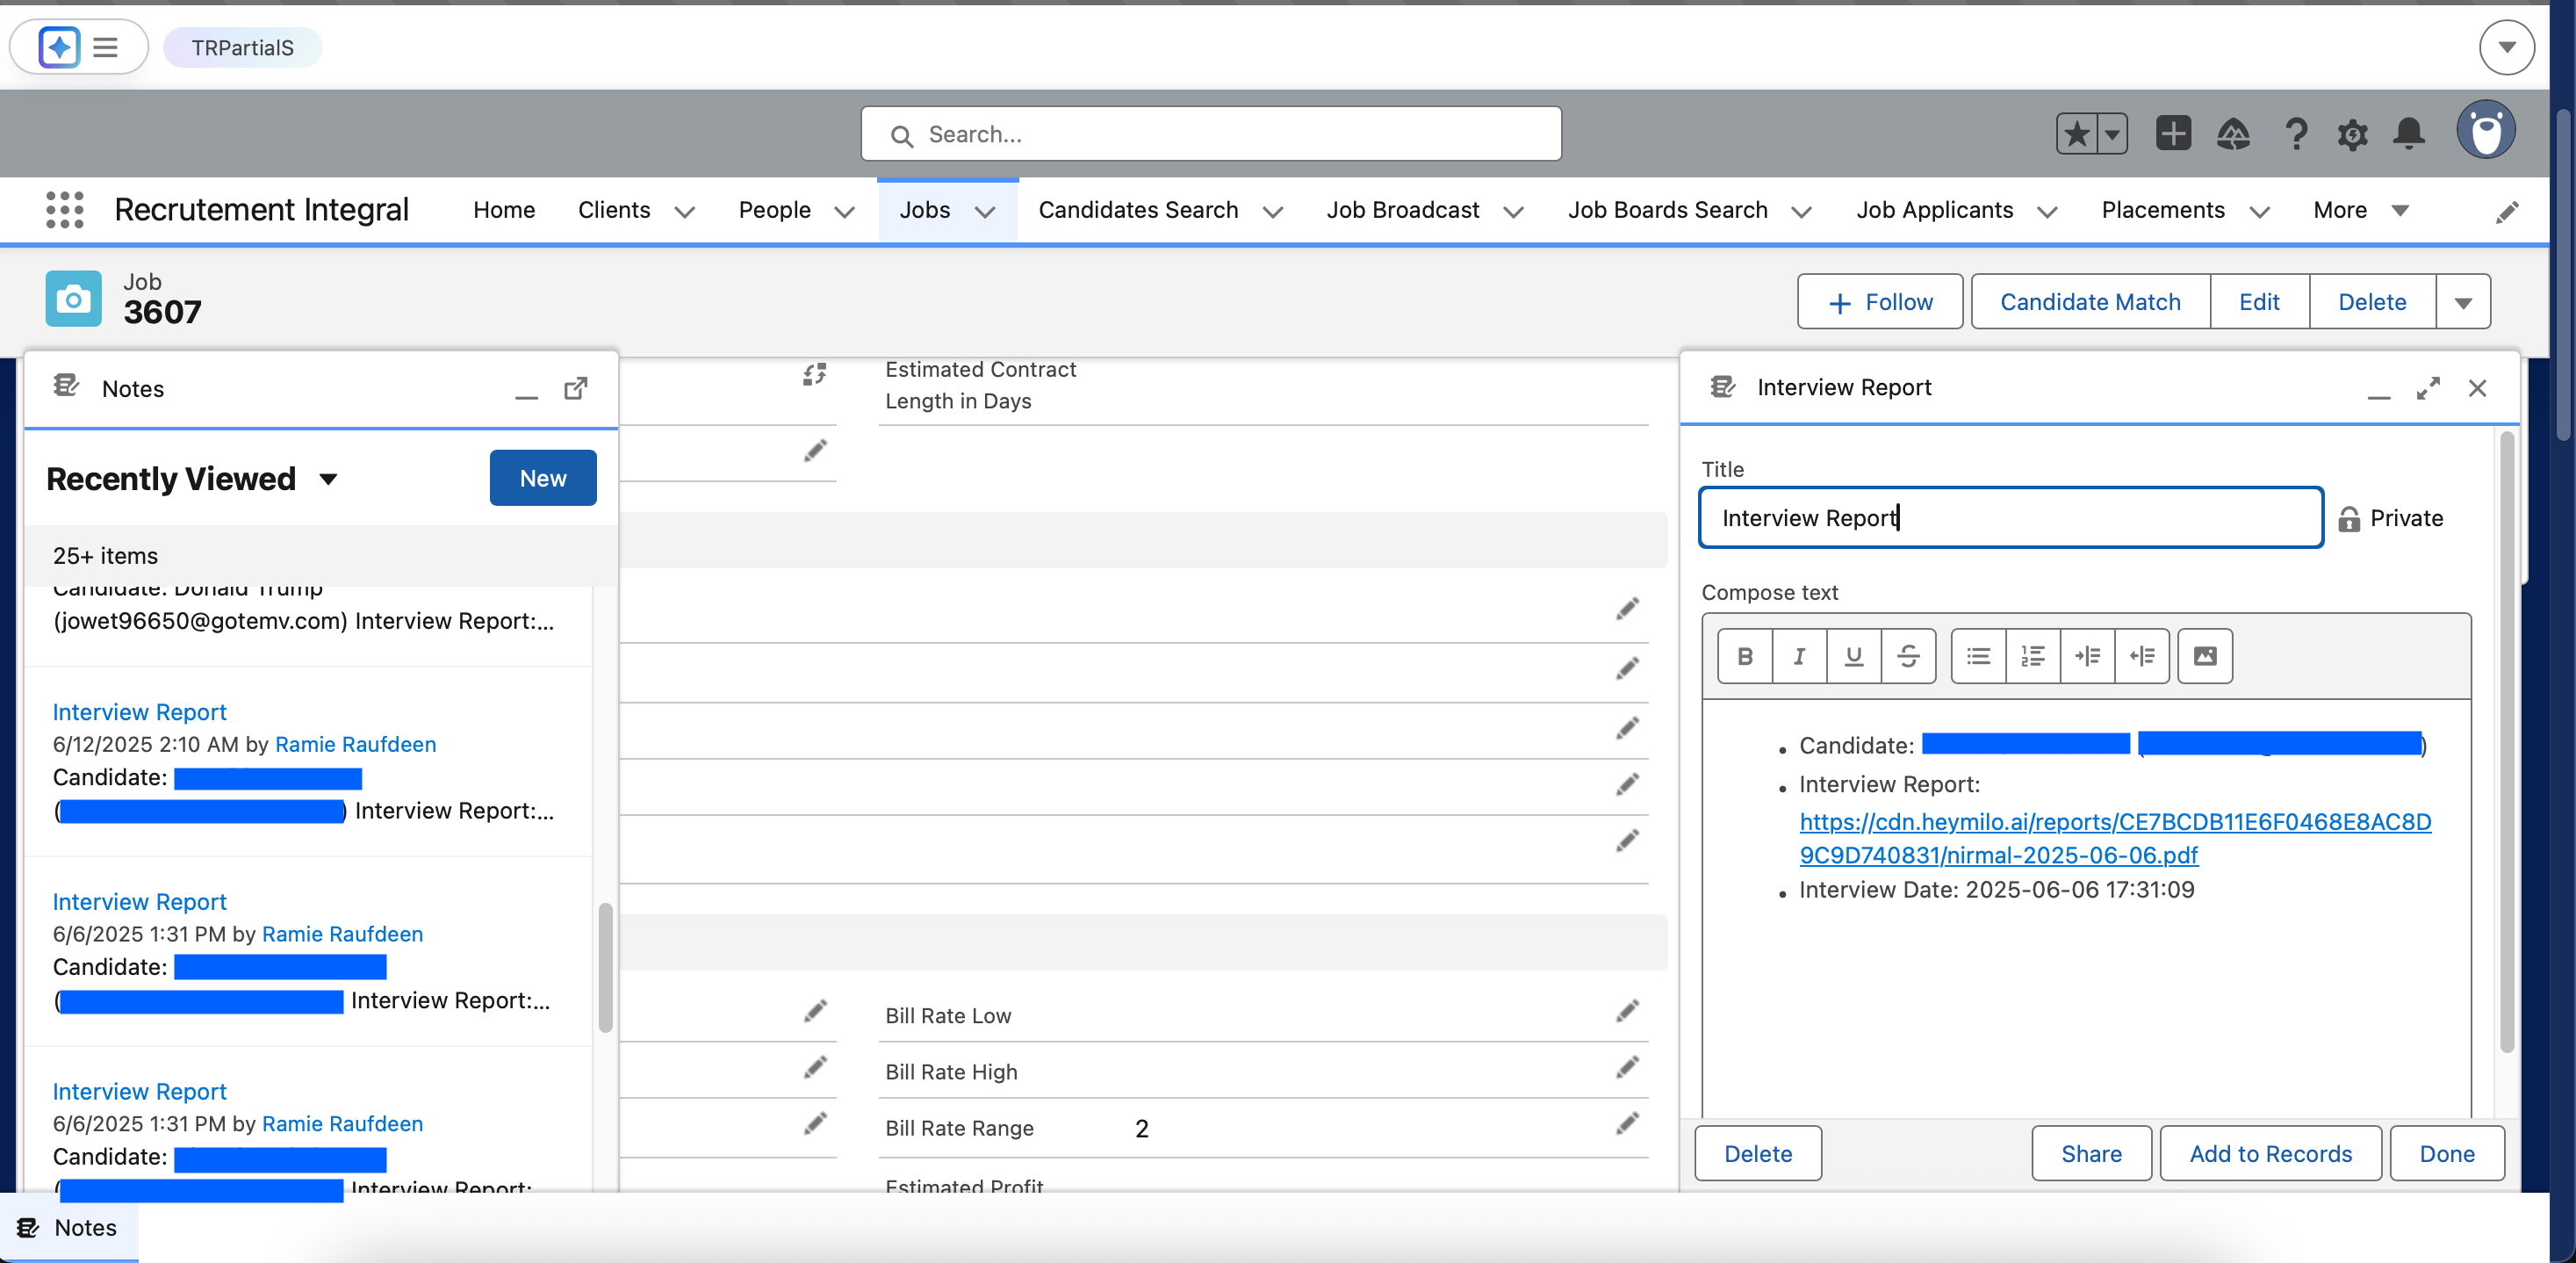Click the Follow button

pyautogui.click(x=1880, y=302)
